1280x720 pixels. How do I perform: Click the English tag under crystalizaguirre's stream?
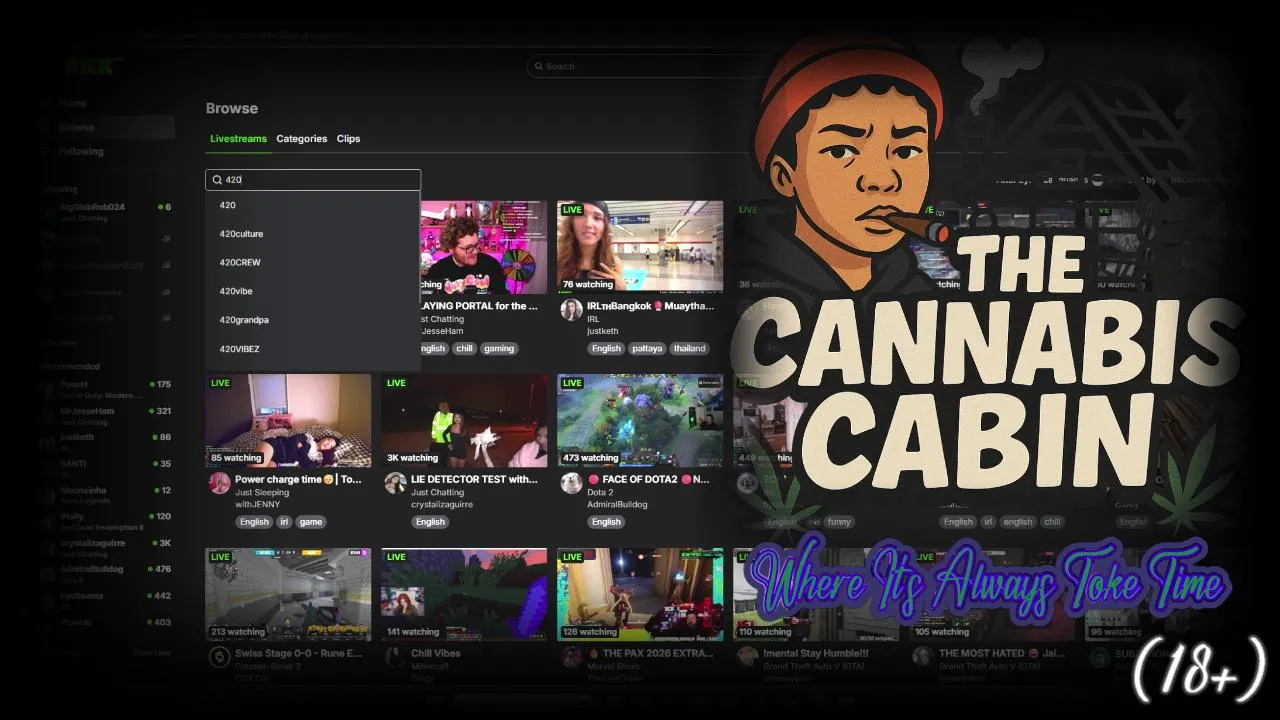point(430,522)
